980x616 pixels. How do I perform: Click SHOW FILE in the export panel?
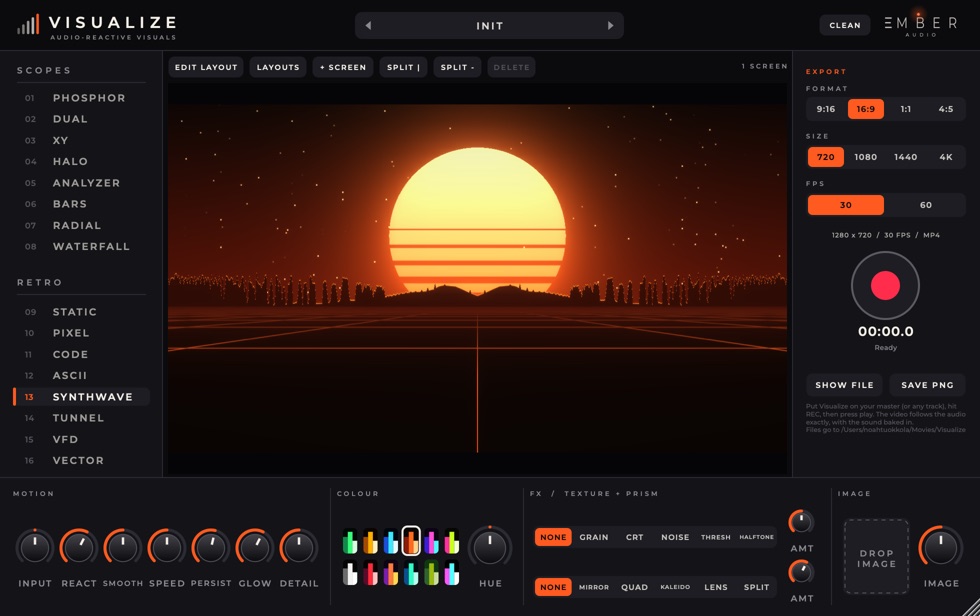coord(844,385)
